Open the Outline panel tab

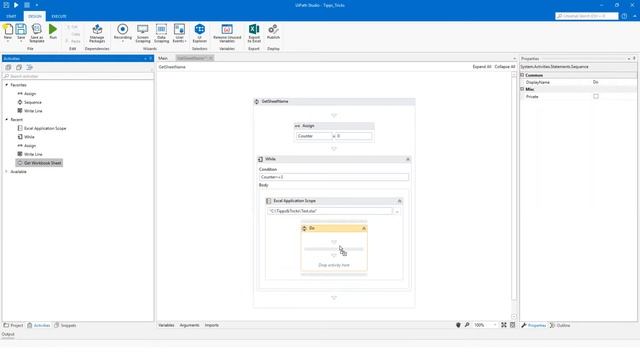pyautogui.click(x=560, y=325)
